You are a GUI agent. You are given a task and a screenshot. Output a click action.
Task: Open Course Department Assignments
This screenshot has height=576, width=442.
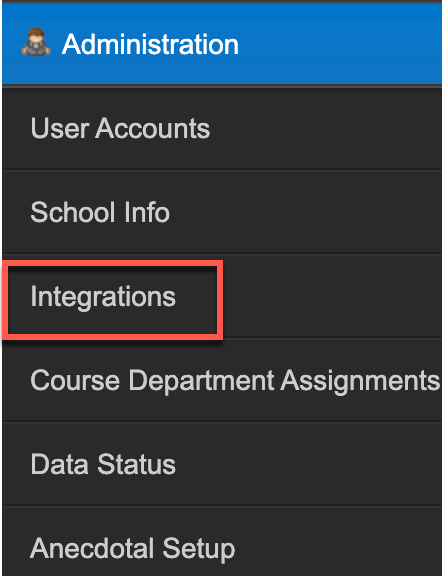pyautogui.click(x=222, y=380)
